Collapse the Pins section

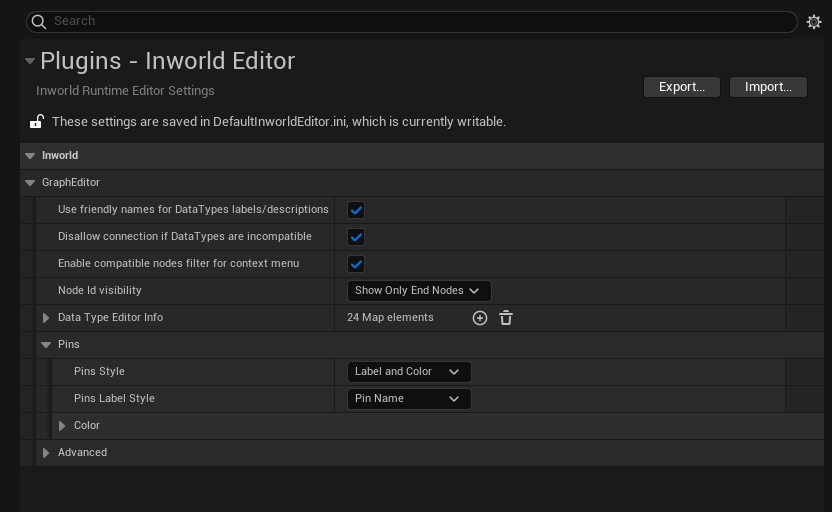point(46,345)
